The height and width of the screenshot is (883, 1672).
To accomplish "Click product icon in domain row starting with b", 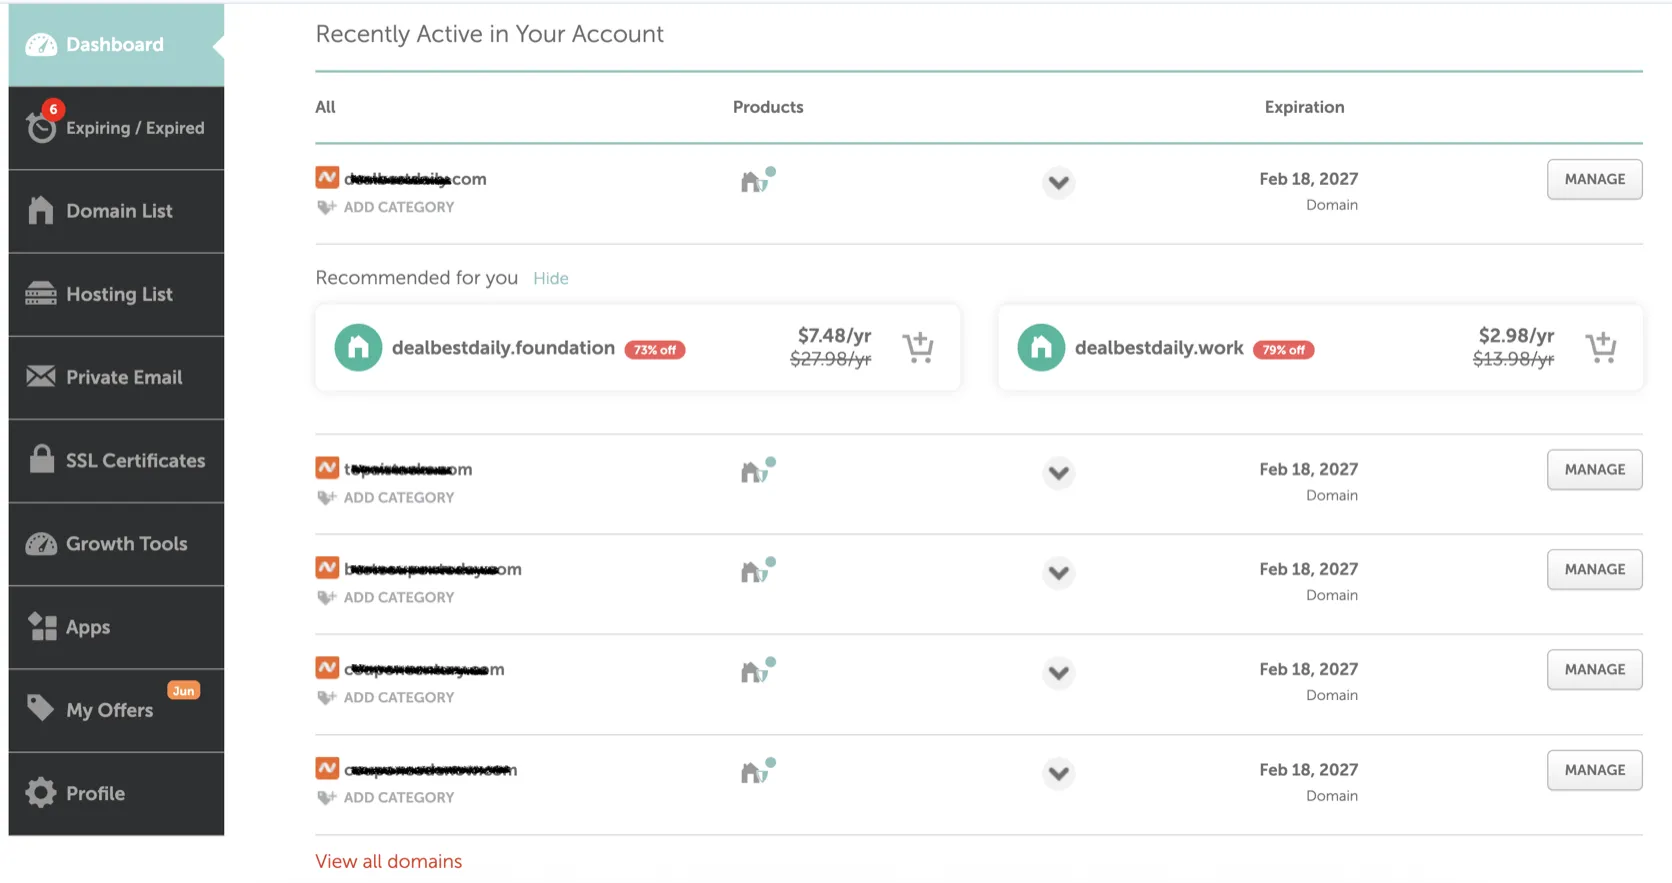I will click(x=758, y=570).
